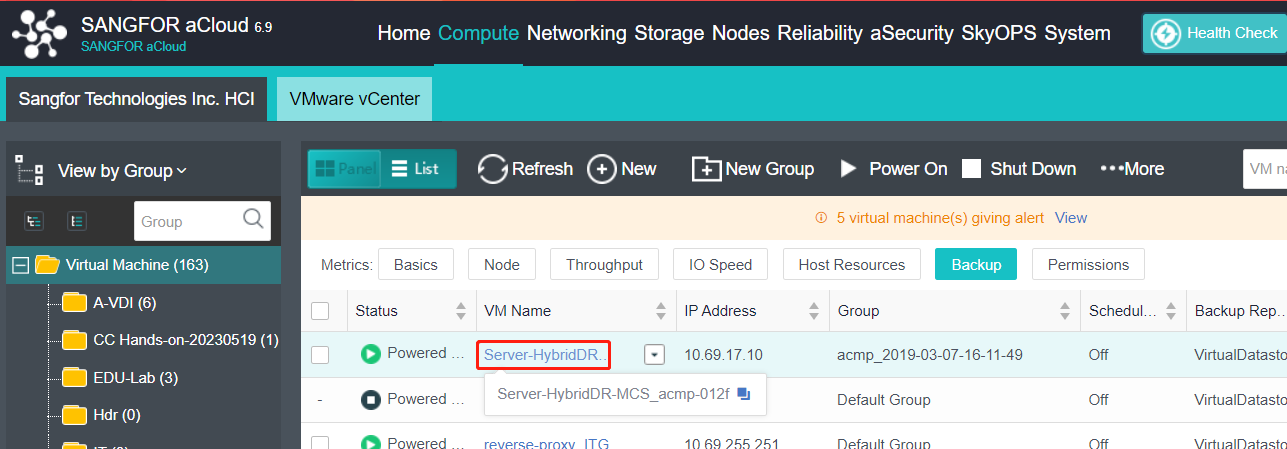
Task: Click the alert warning icon
Action: point(822,217)
